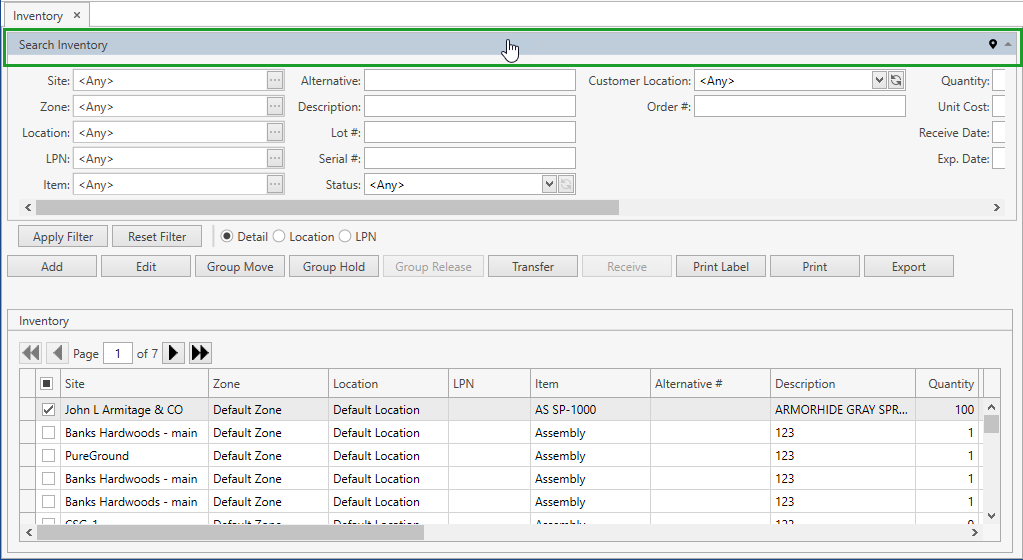
Task: Click the Apply Filter button
Action: click(x=63, y=237)
